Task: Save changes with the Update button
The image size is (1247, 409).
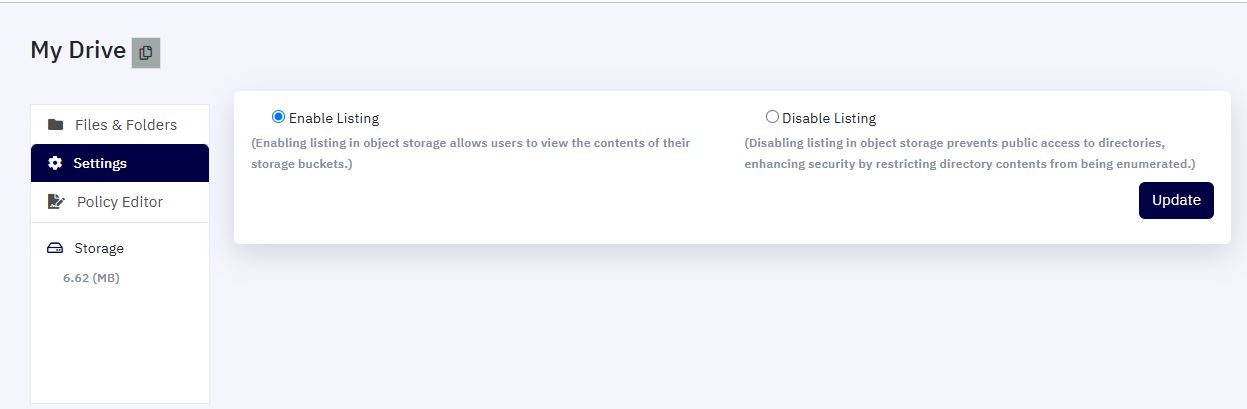Action: point(1176,200)
